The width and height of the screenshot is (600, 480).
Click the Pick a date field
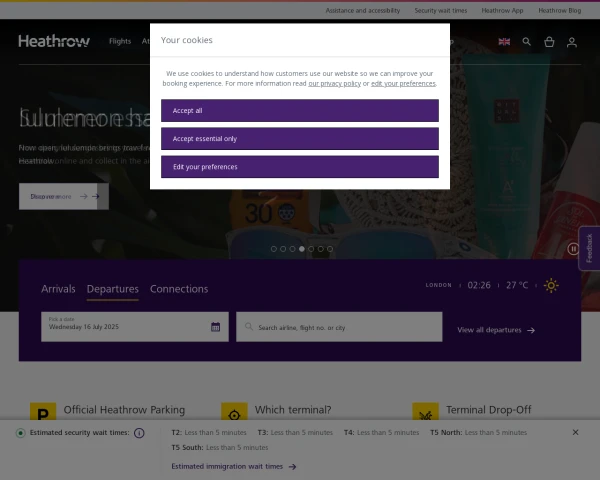pos(135,327)
